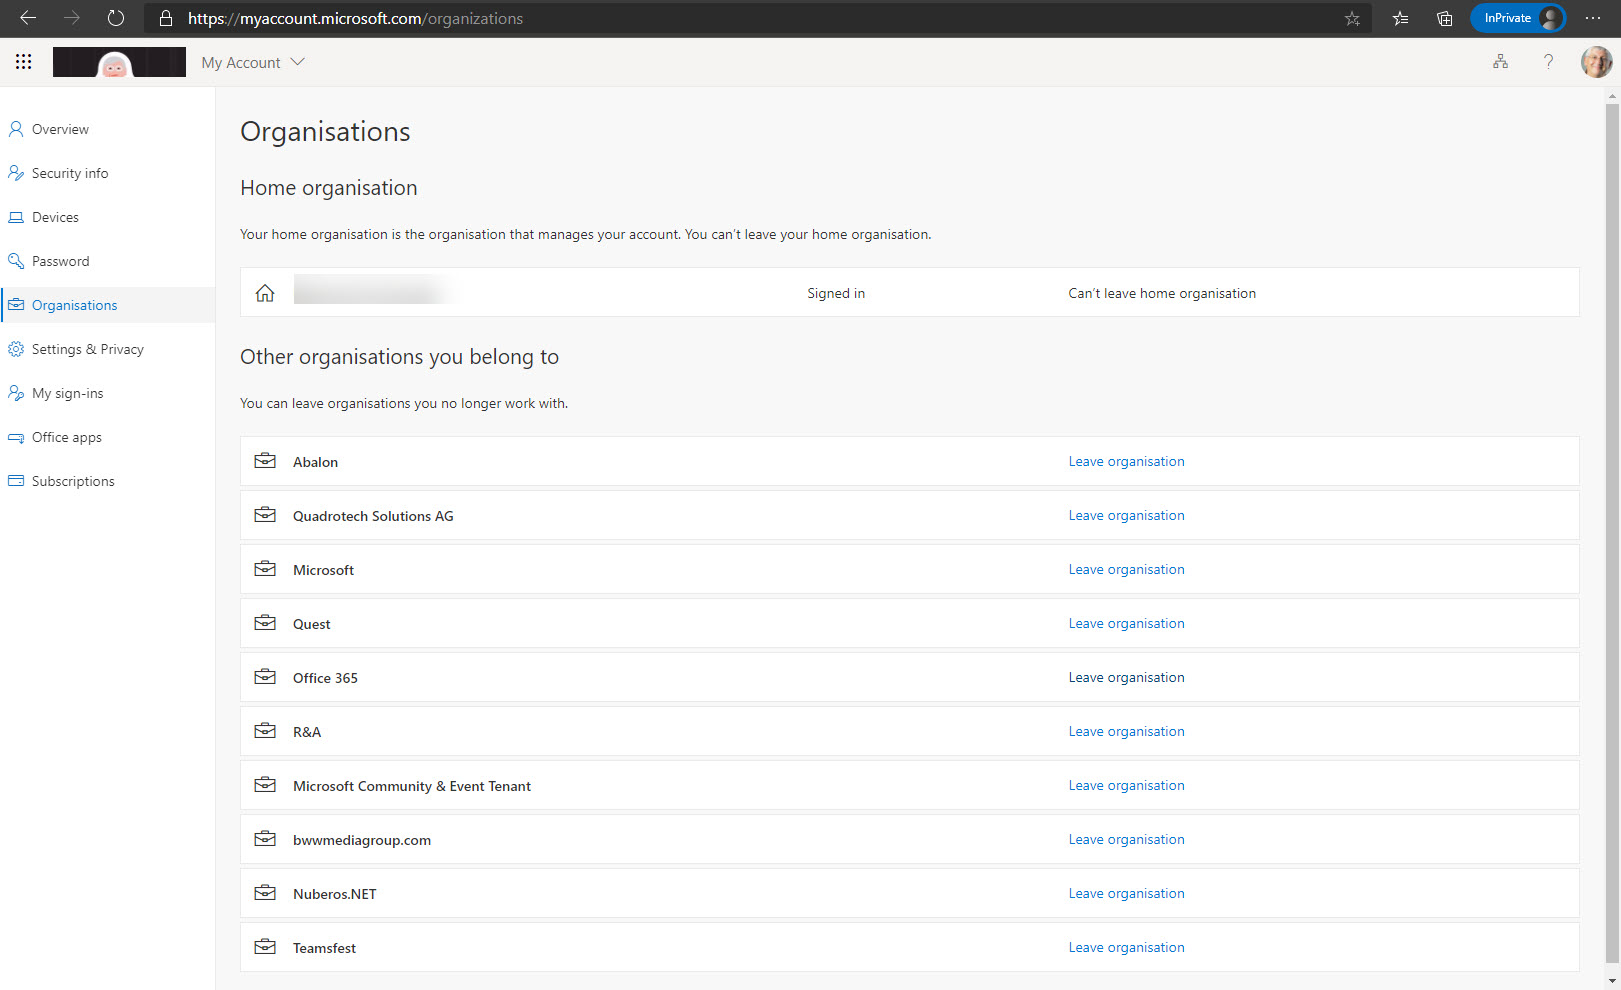Open browser Collections icon

coord(1444,18)
